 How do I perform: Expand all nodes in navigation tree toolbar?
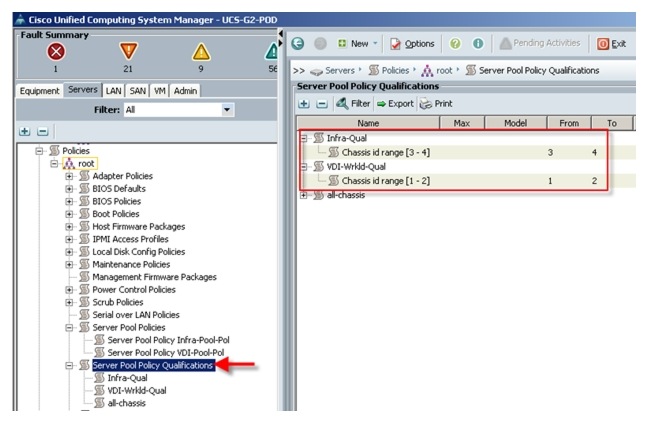(25, 131)
